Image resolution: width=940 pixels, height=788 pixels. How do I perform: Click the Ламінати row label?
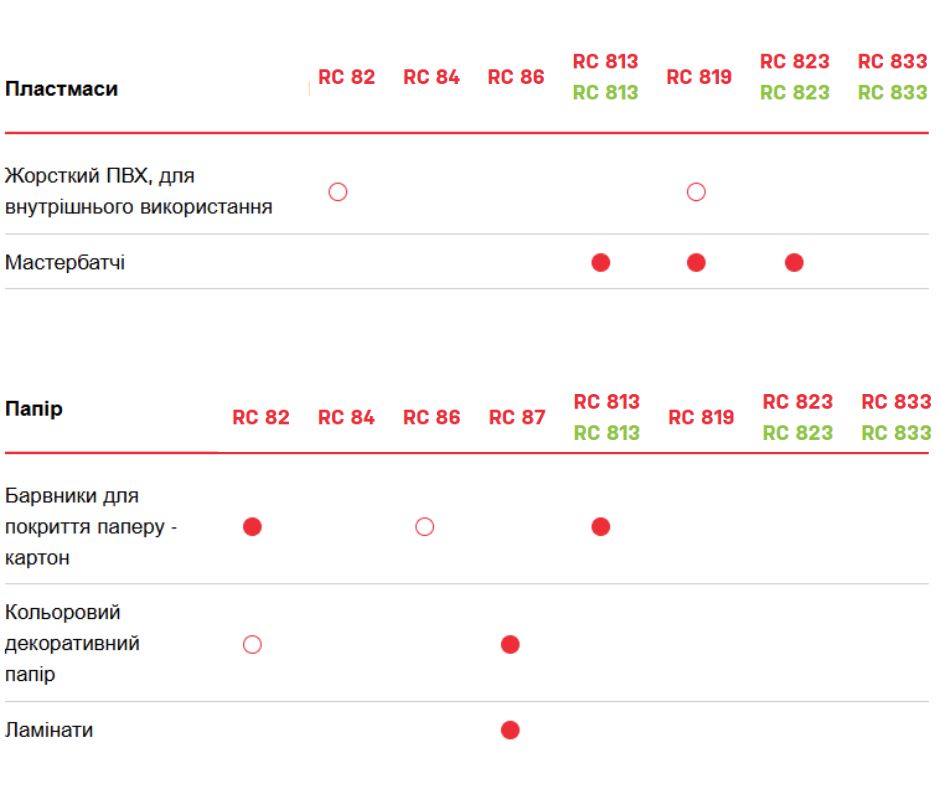[49, 731]
